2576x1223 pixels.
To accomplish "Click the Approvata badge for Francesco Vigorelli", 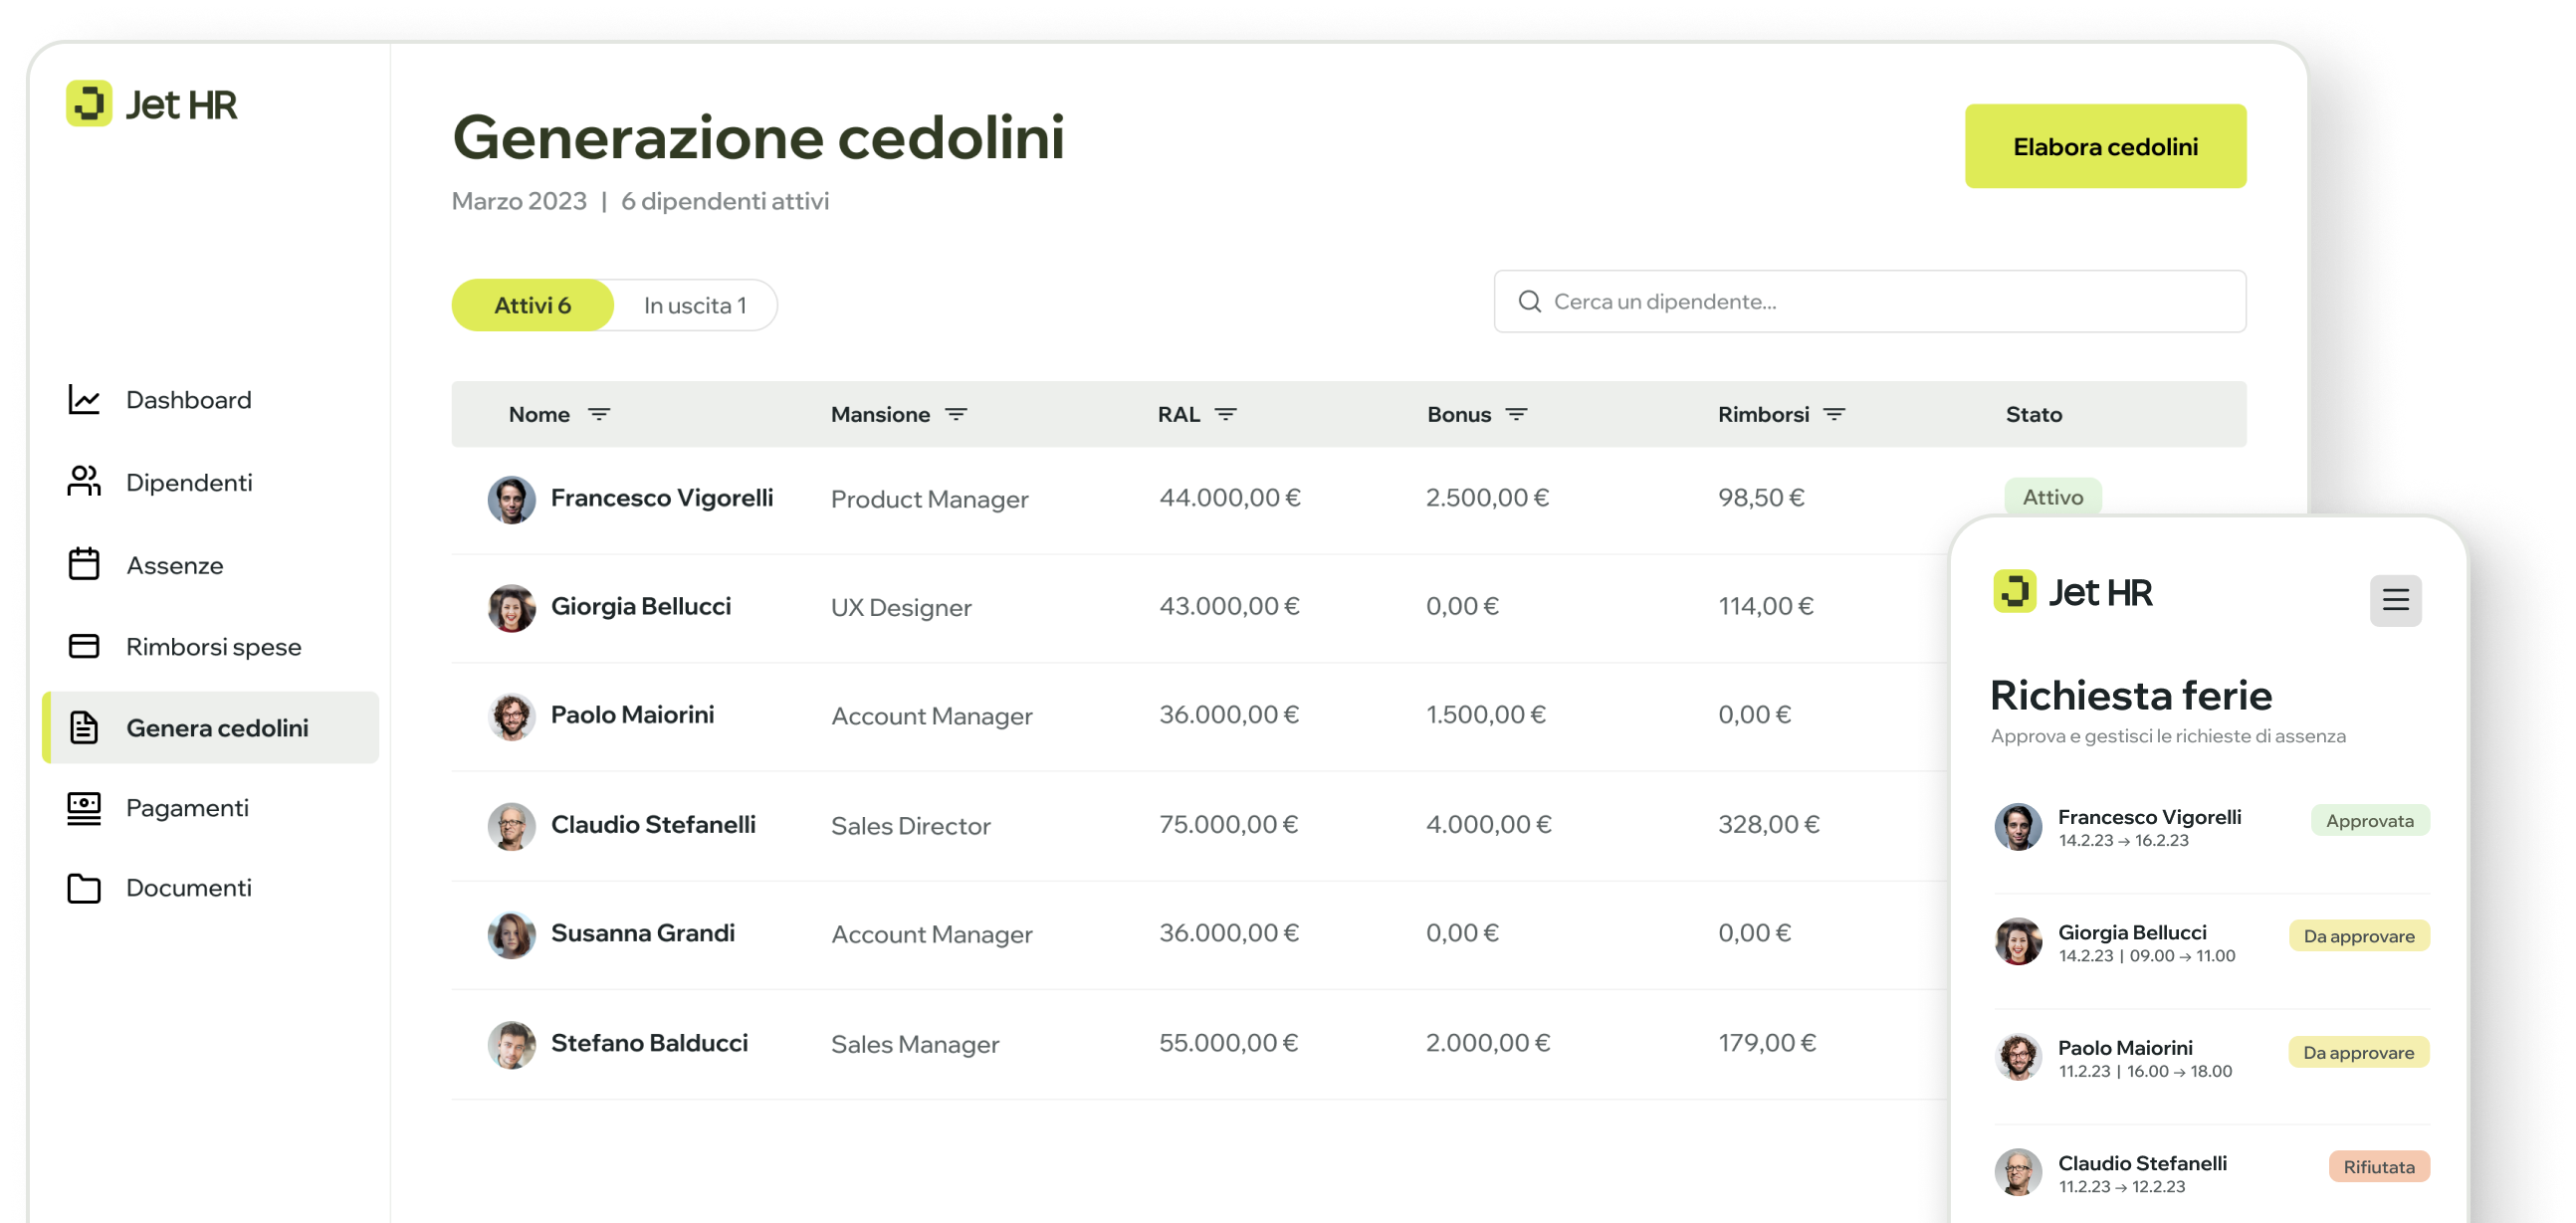I will point(2369,820).
